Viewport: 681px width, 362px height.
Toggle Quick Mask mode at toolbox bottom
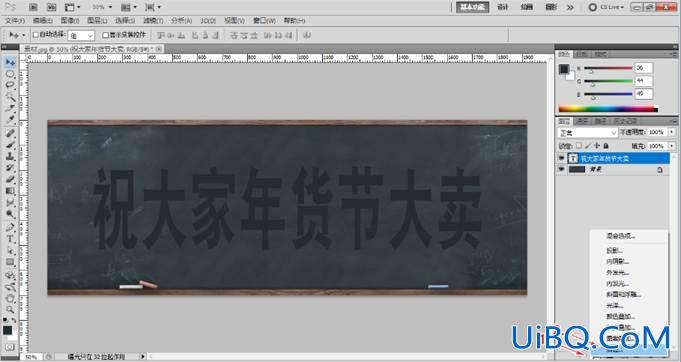tap(10, 347)
